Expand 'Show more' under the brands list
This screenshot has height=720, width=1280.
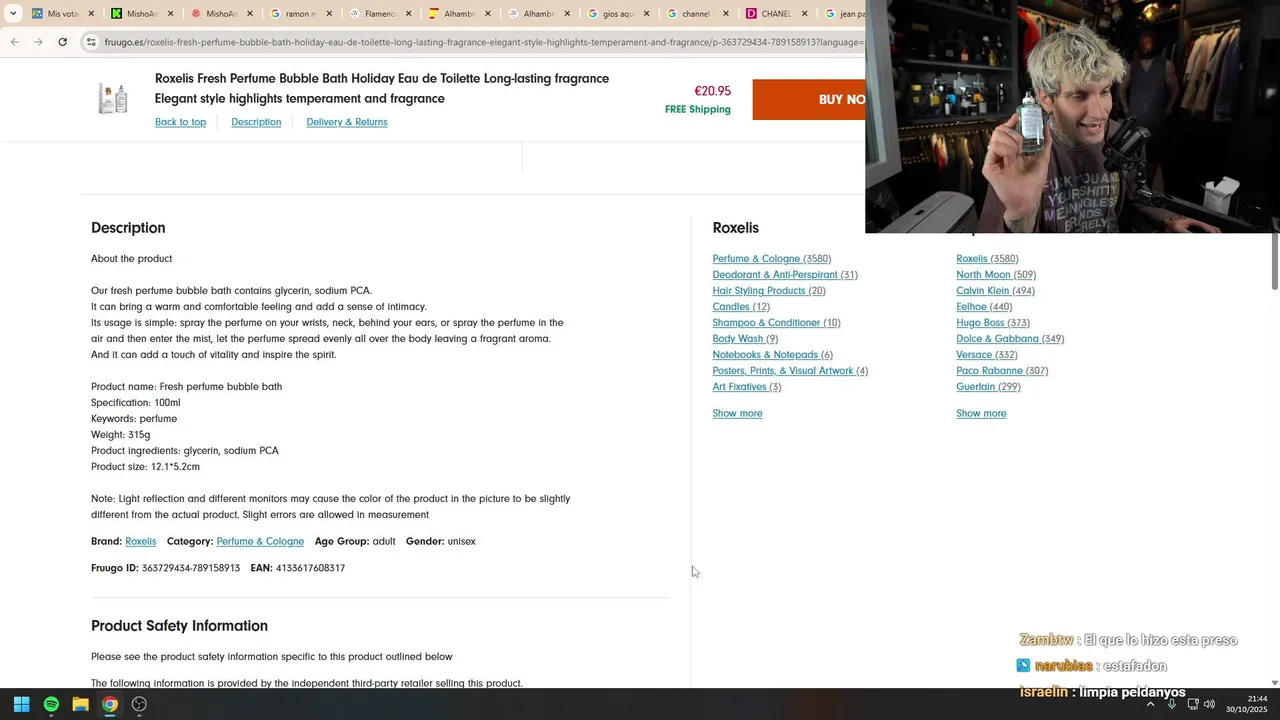tap(981, 413)
